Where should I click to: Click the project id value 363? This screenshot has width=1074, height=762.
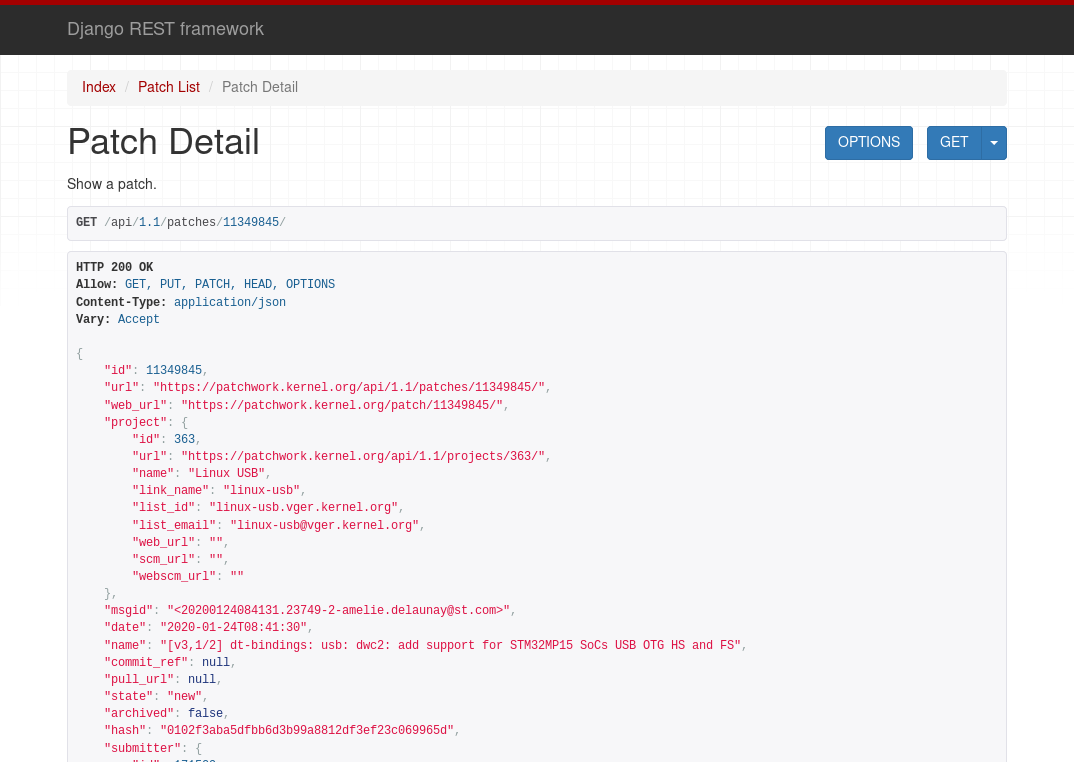tap(184, 439)
